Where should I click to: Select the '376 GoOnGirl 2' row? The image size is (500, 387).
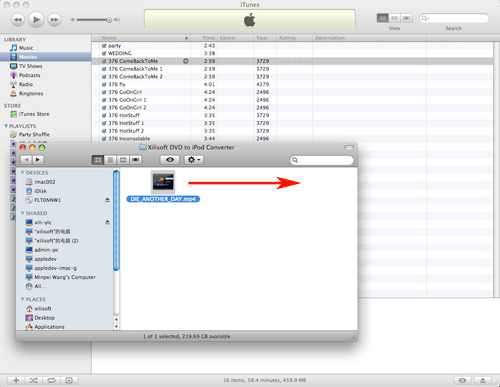click(x=293, y=108)
